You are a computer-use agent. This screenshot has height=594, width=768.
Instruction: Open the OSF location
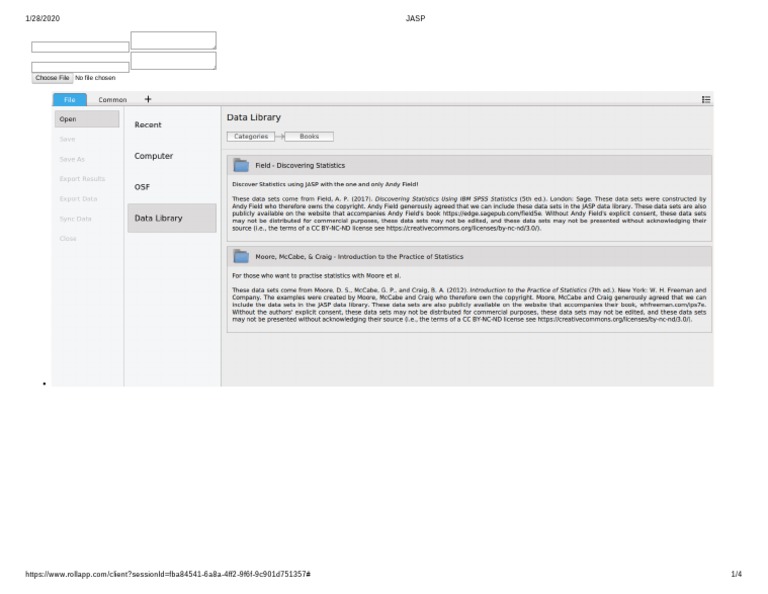[x=142, y=187]
